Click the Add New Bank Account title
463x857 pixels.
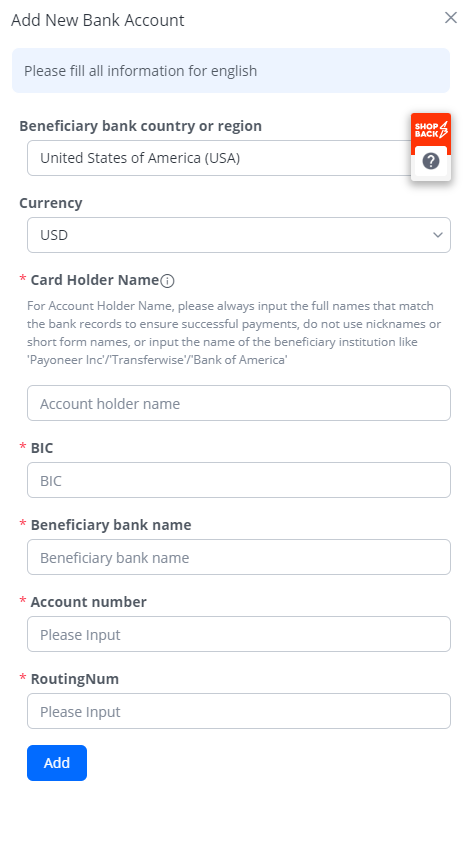[98, 20]
